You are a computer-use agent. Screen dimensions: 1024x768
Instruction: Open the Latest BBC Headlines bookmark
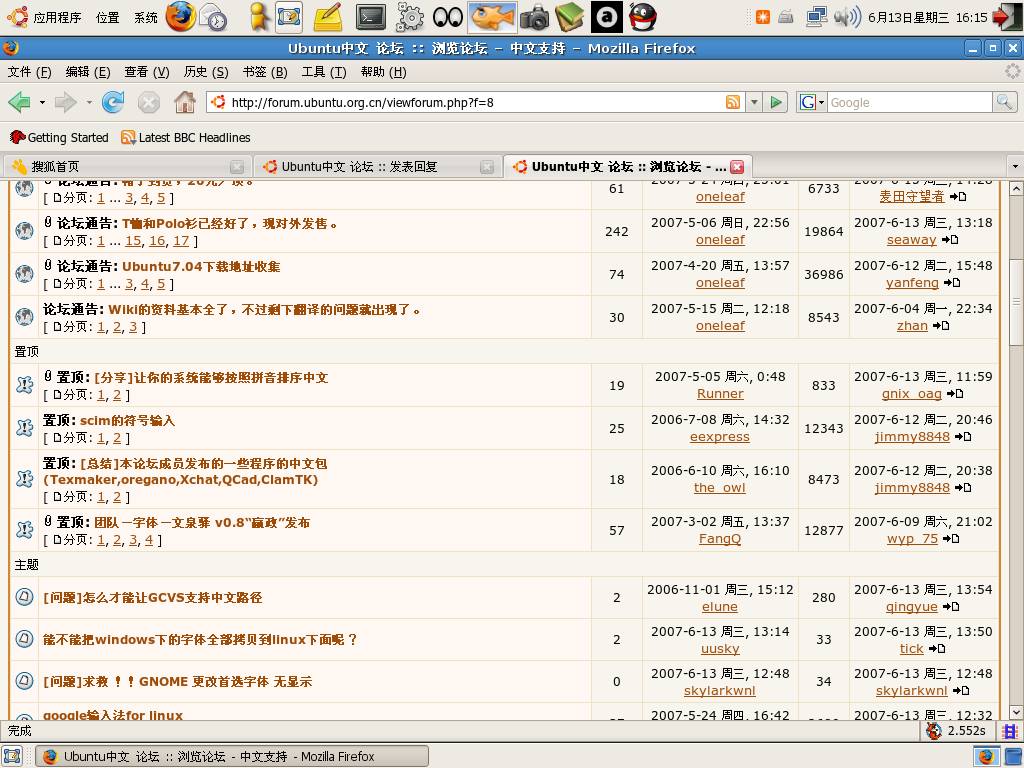[186, 138]
